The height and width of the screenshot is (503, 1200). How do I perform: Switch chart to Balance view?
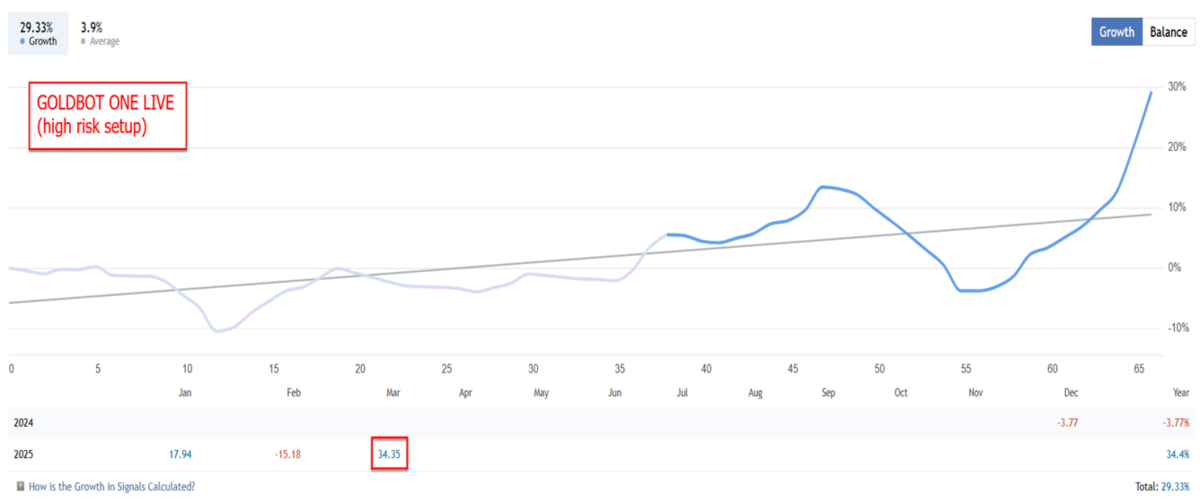[1168, 32]
